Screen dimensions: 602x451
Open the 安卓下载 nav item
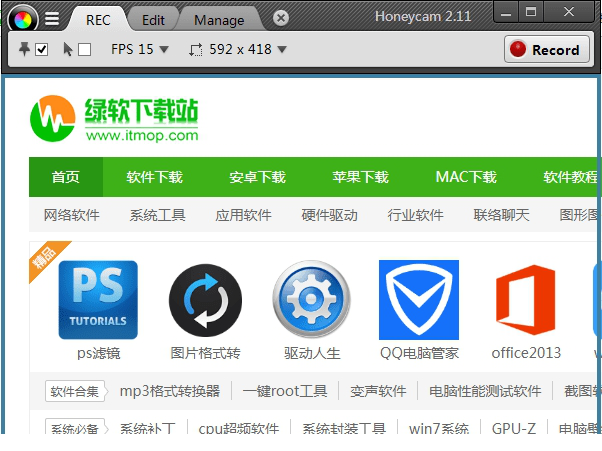click(257, 177)
